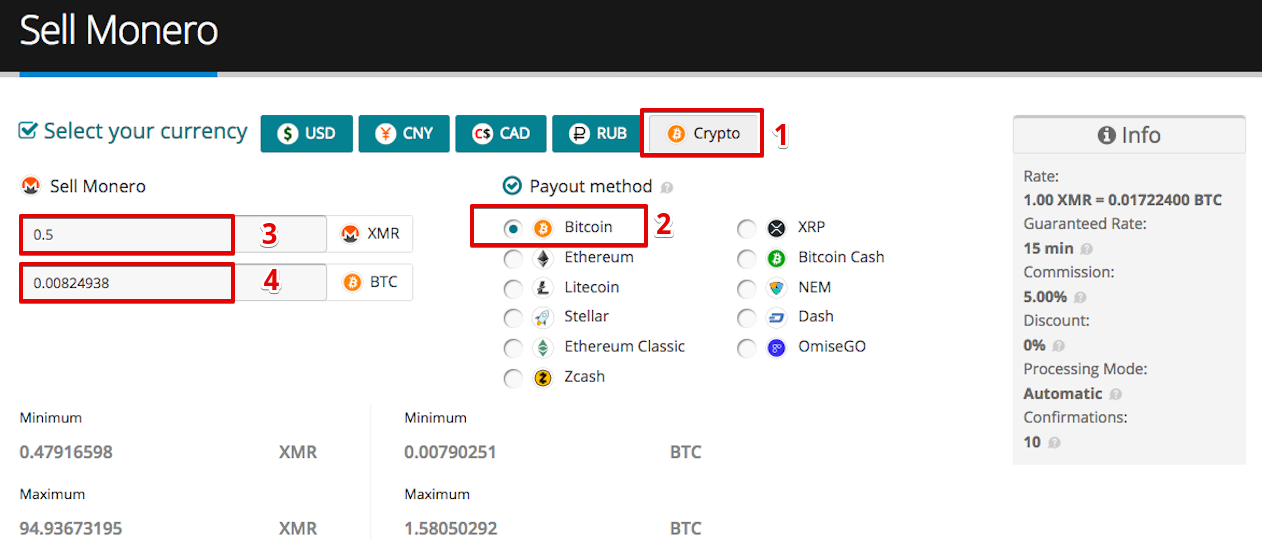Select the RUB currency button
The image size is (1262, 551).
coord(598,133)
